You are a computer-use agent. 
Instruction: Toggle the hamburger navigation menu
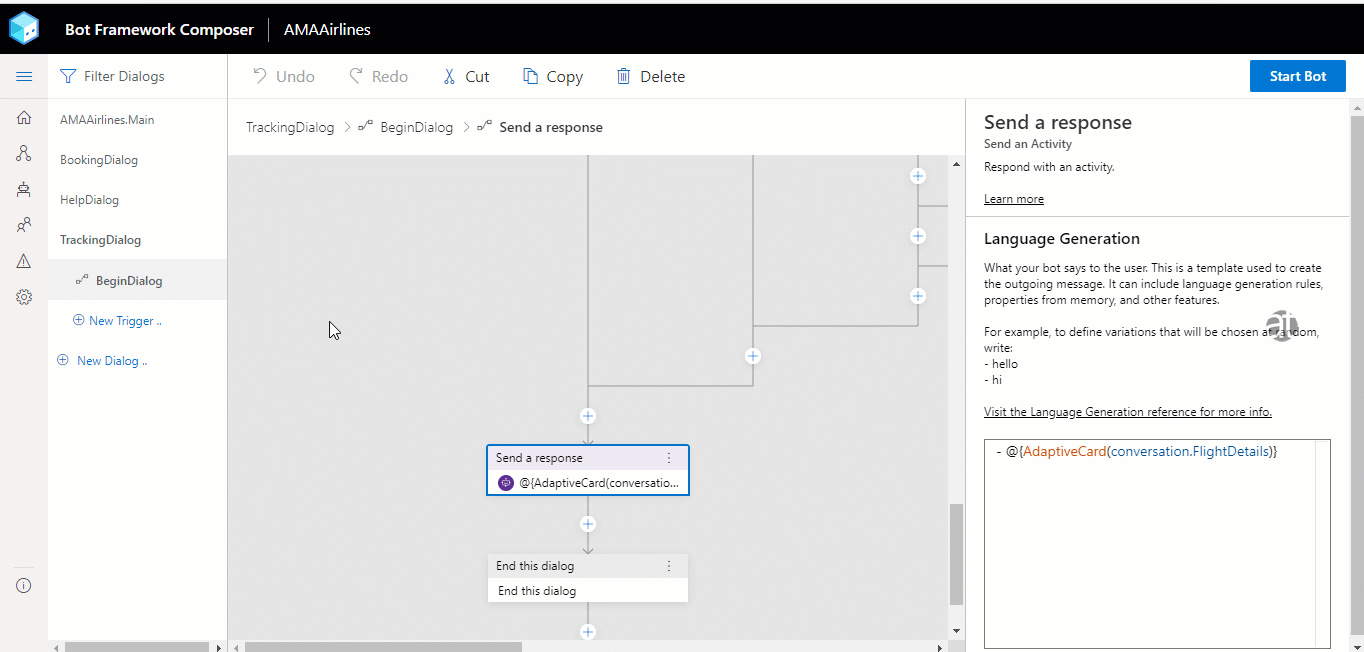[x=24, y=77]
